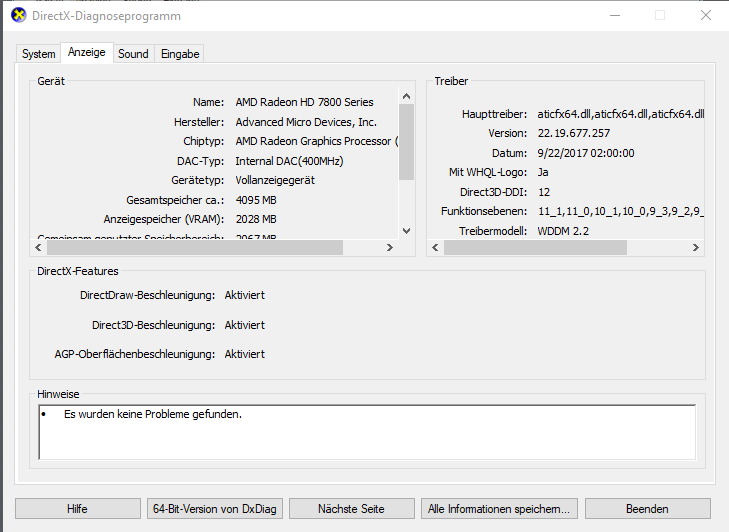Click the Hinweise text box

pos(367,432)
